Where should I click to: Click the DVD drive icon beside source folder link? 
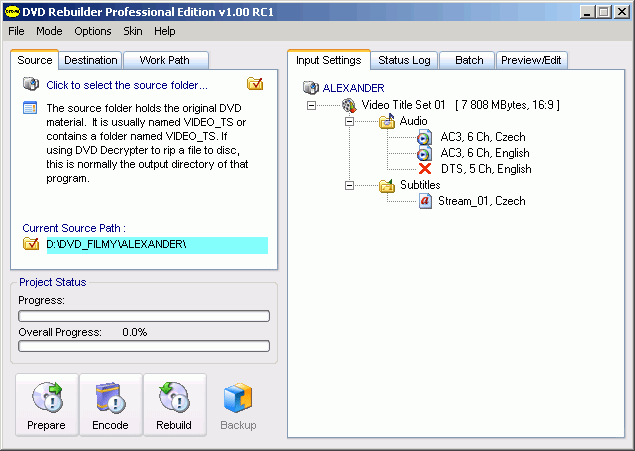coord(31,84)
